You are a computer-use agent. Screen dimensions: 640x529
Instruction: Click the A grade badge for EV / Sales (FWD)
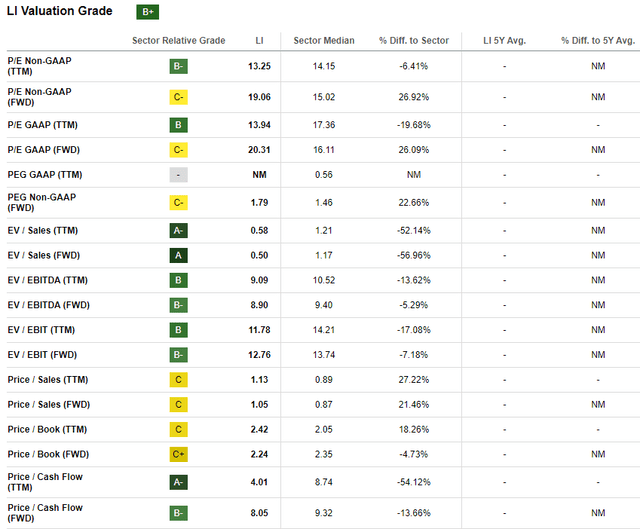178,256
